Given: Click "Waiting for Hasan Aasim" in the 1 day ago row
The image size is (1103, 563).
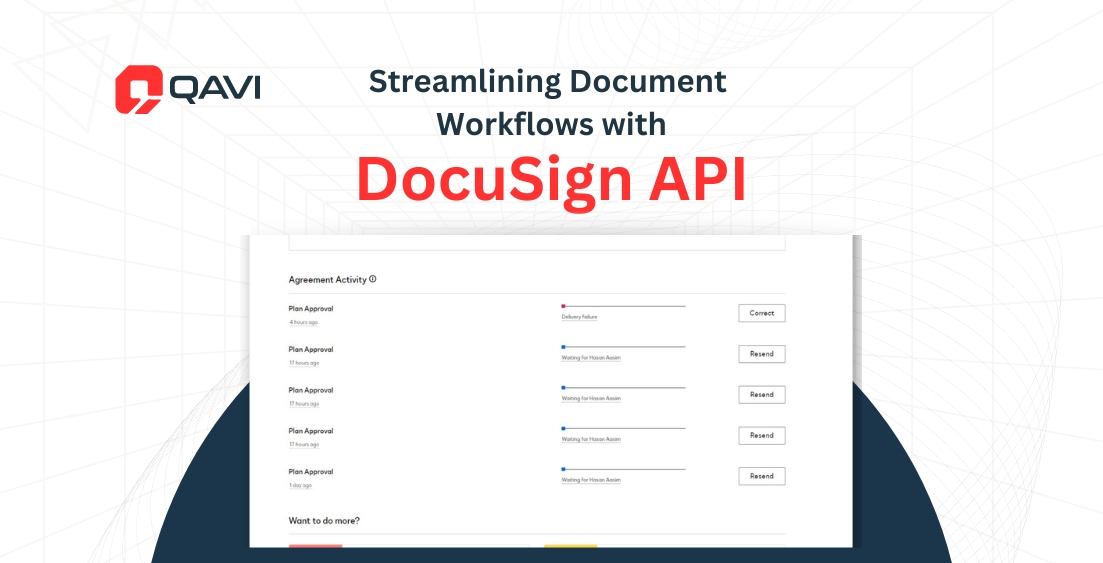Looking at the screenshot, I should 591,480.
